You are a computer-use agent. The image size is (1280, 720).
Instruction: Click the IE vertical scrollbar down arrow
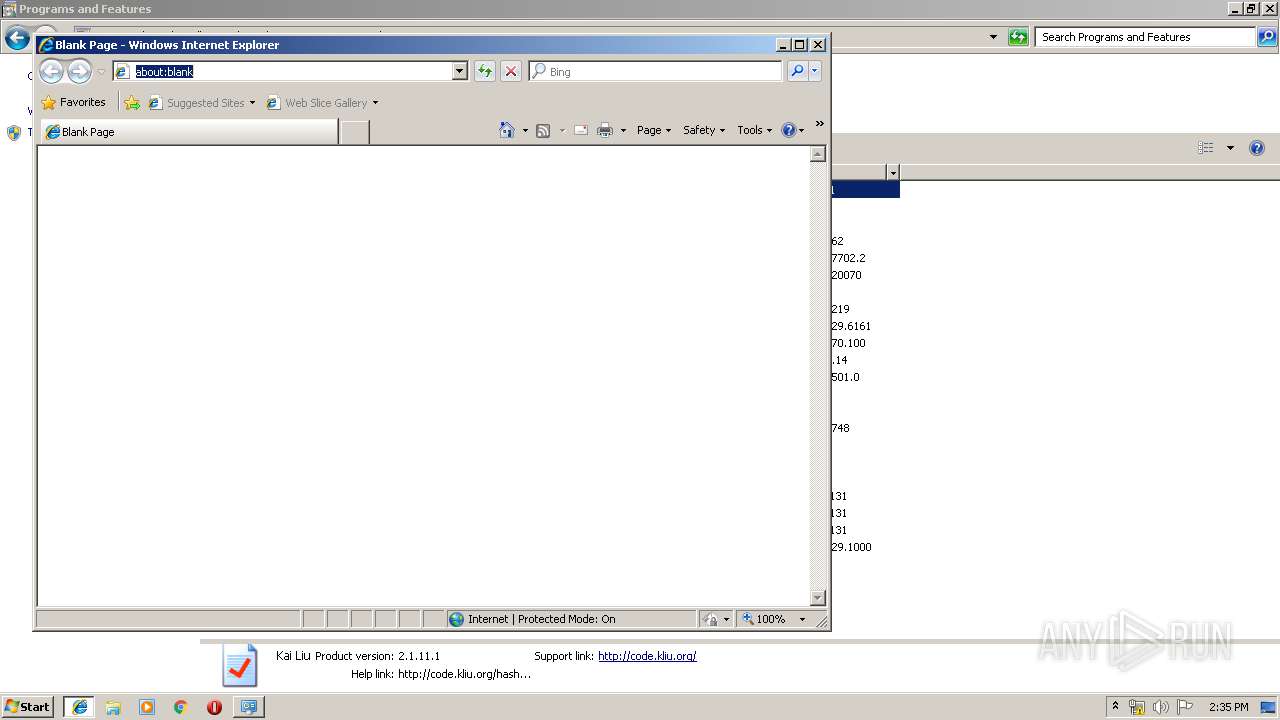coord(817,598)
